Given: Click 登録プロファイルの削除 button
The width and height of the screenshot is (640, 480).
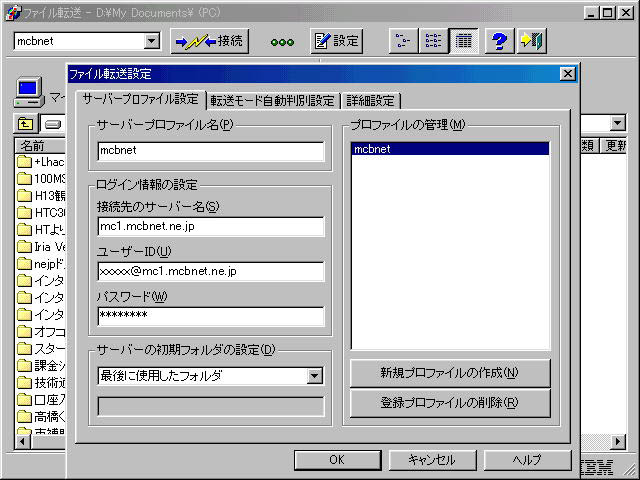Looking at the screenshot, I should [449, 403].
